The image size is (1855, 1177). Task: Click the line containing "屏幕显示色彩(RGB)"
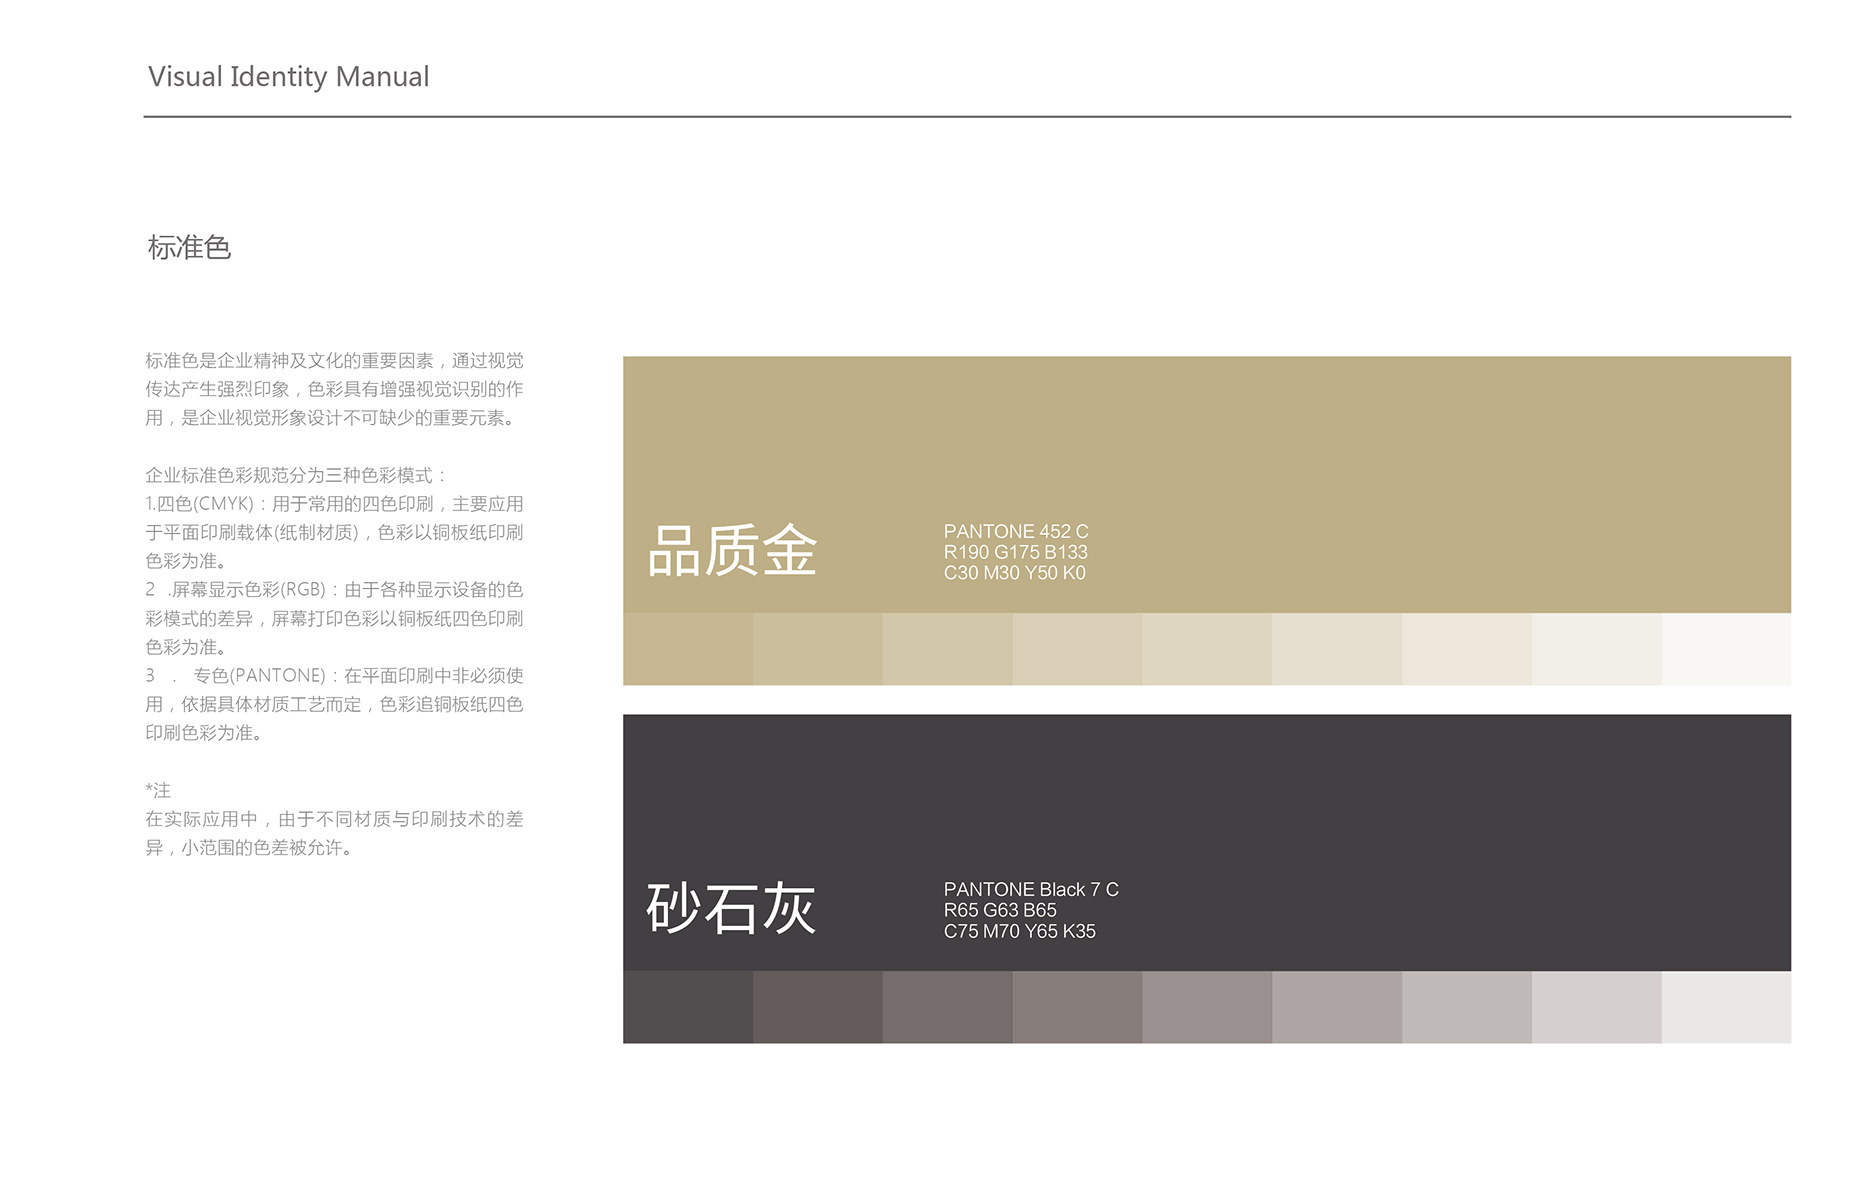(334, 590)
